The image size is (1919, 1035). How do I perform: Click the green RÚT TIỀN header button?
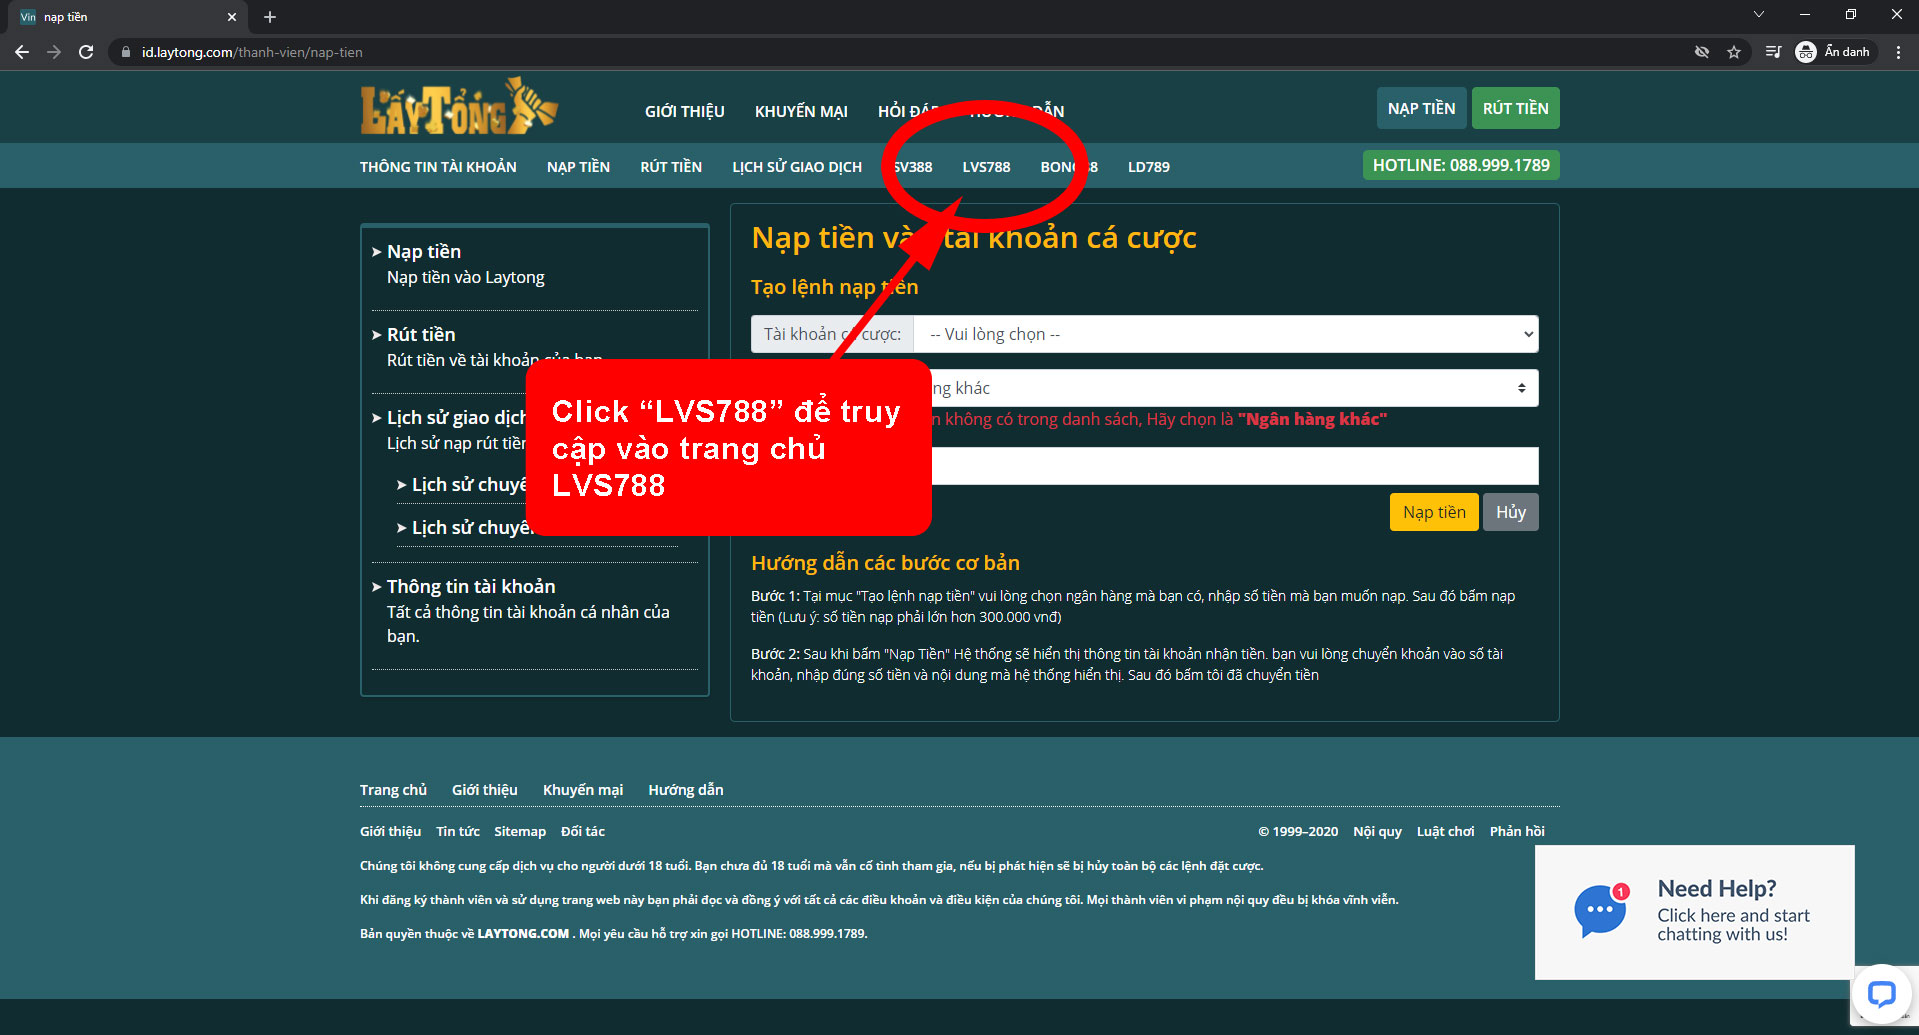[1515, 108]
